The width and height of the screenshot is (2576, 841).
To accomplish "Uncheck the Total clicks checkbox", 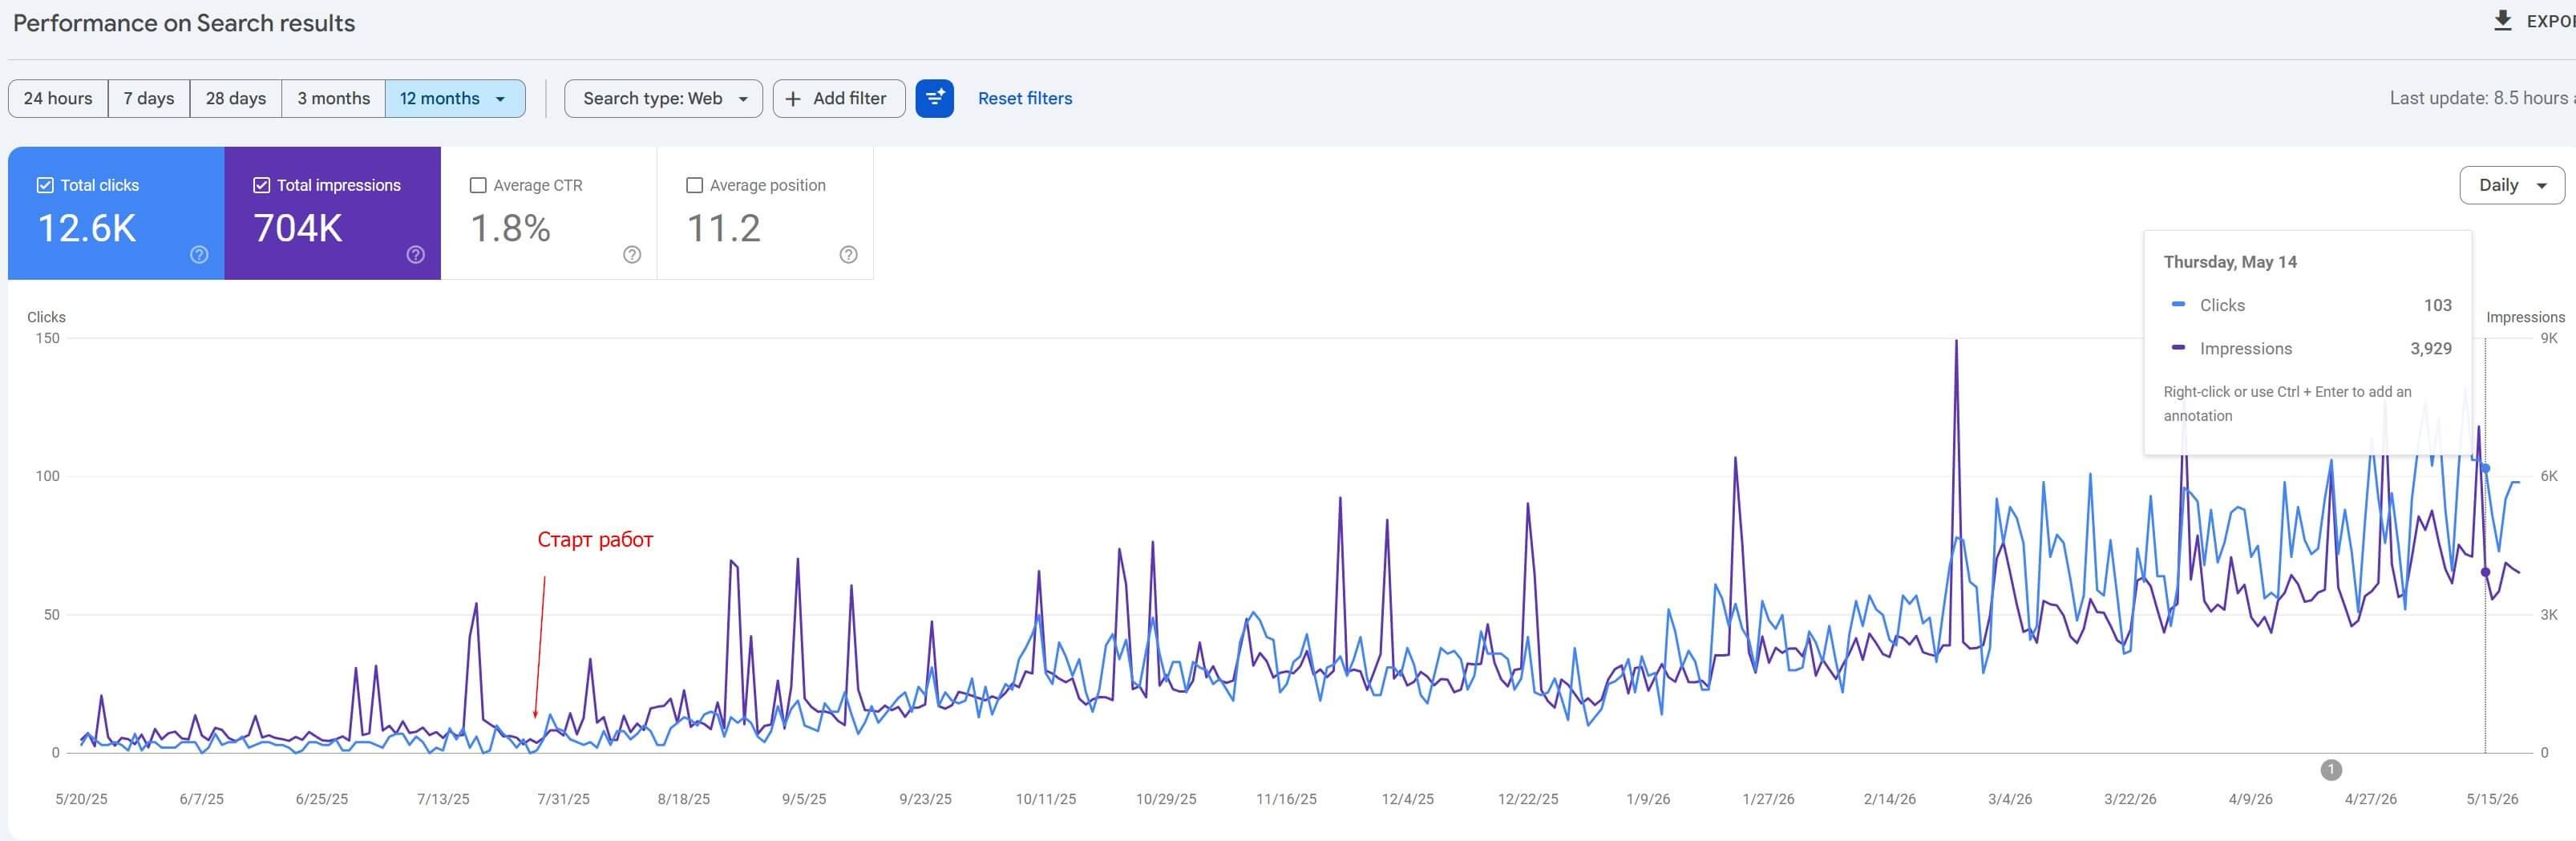I will (x=45, y=185).
